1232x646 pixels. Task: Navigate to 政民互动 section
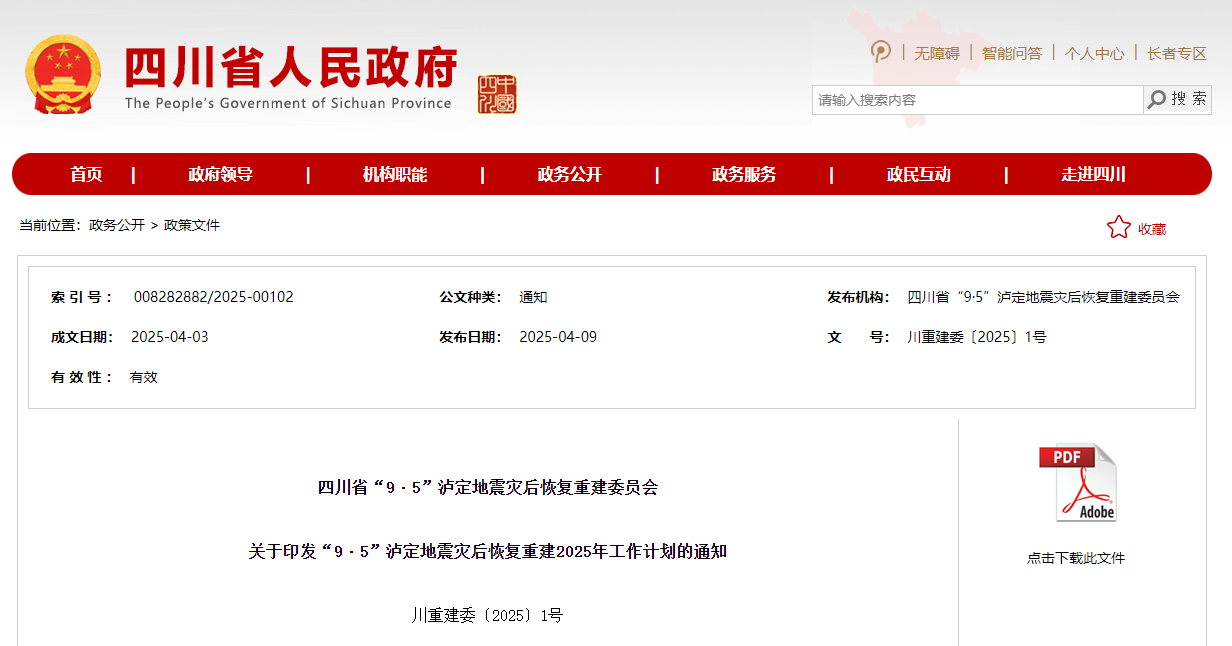tap(918, 175)
